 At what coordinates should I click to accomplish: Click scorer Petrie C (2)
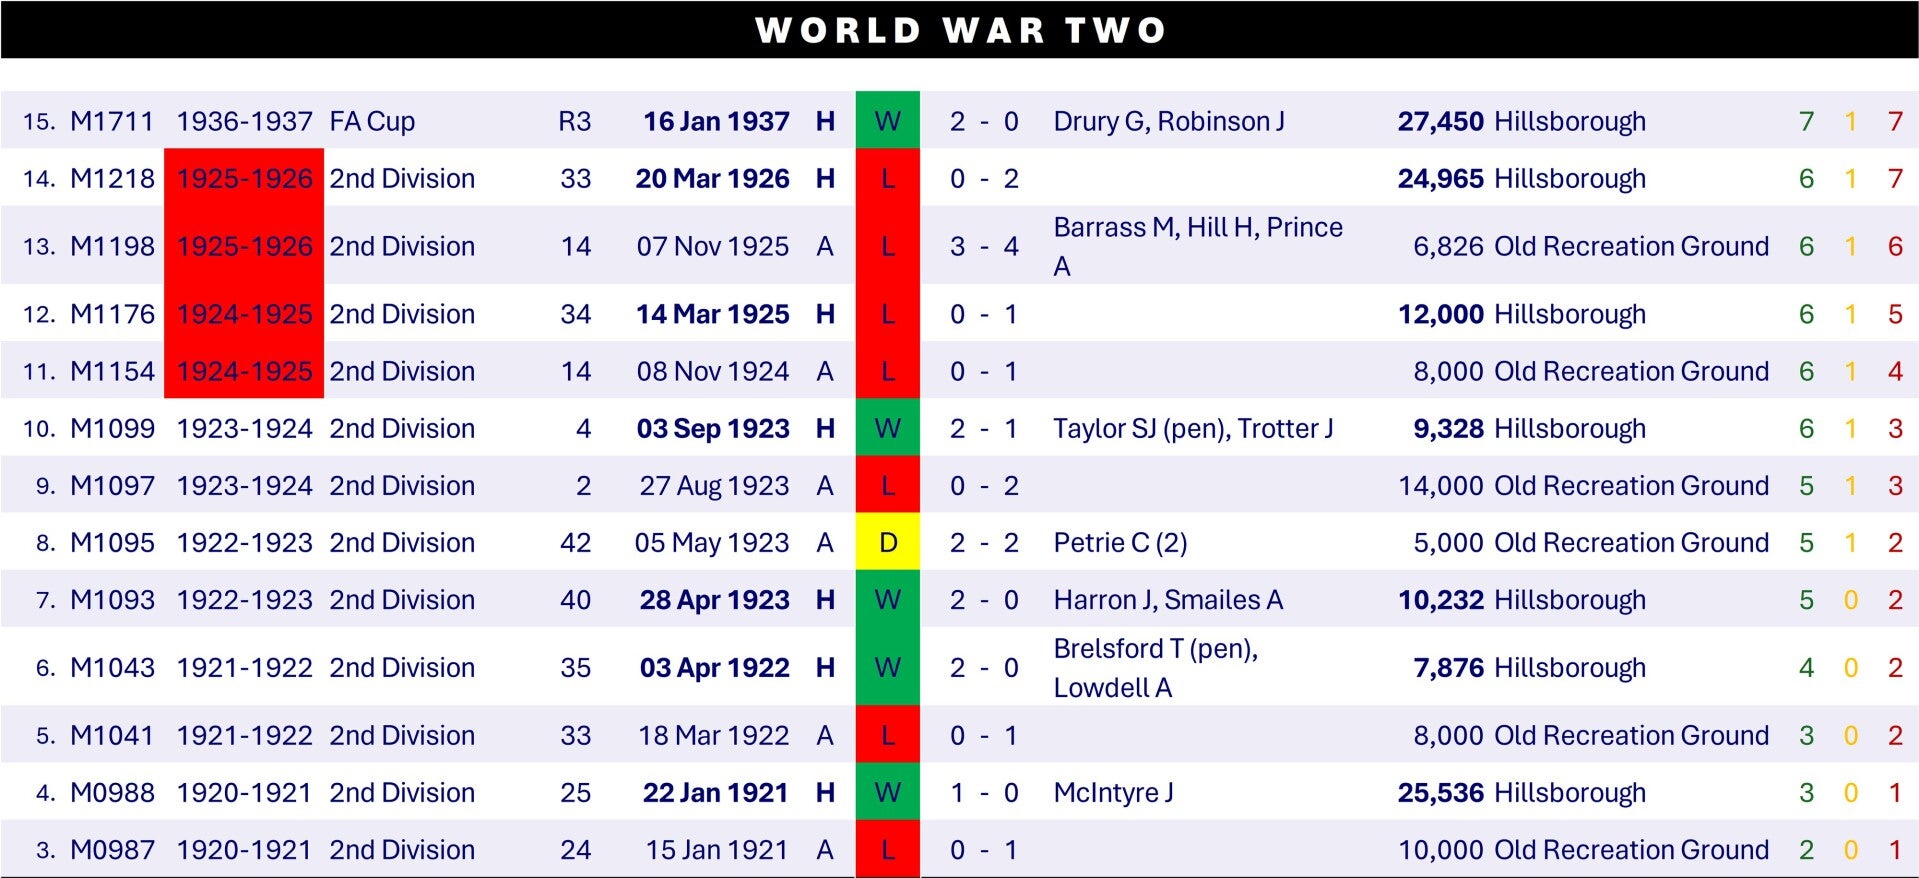coord(1120,543)
